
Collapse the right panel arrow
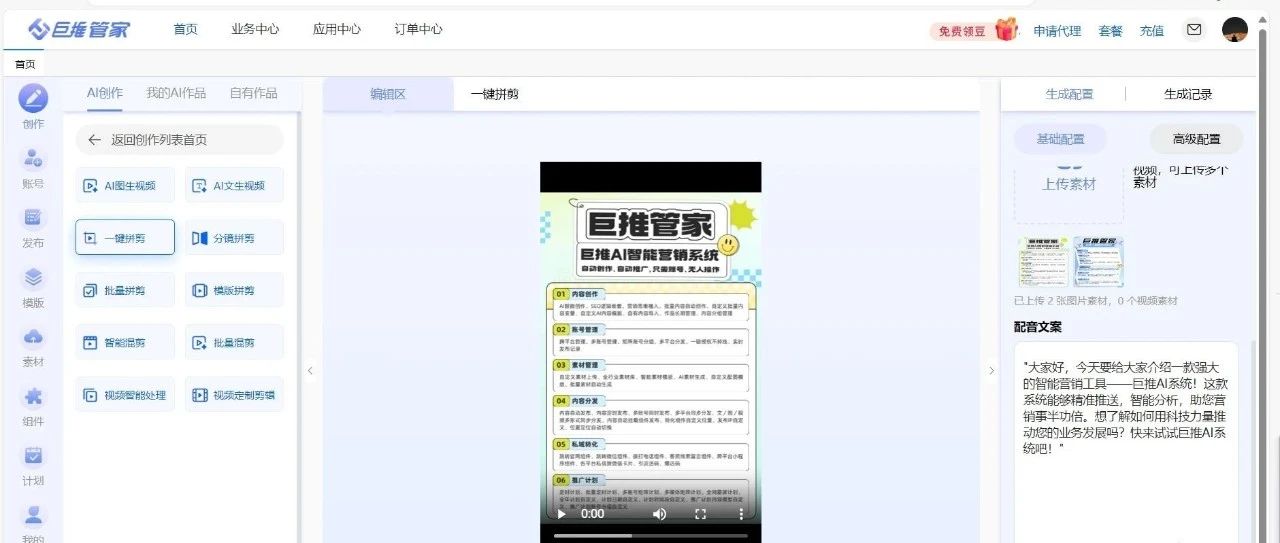991,371
